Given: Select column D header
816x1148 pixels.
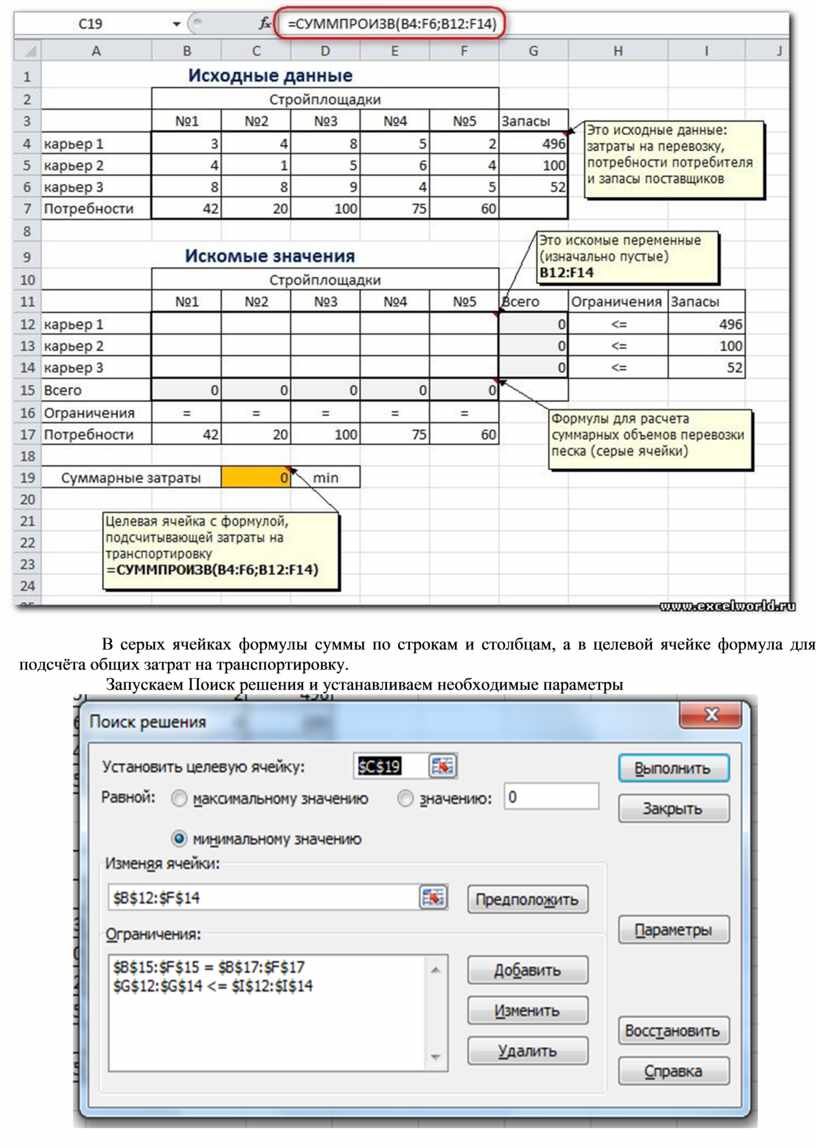Looking at the screenshot, I should pos(326,50).
